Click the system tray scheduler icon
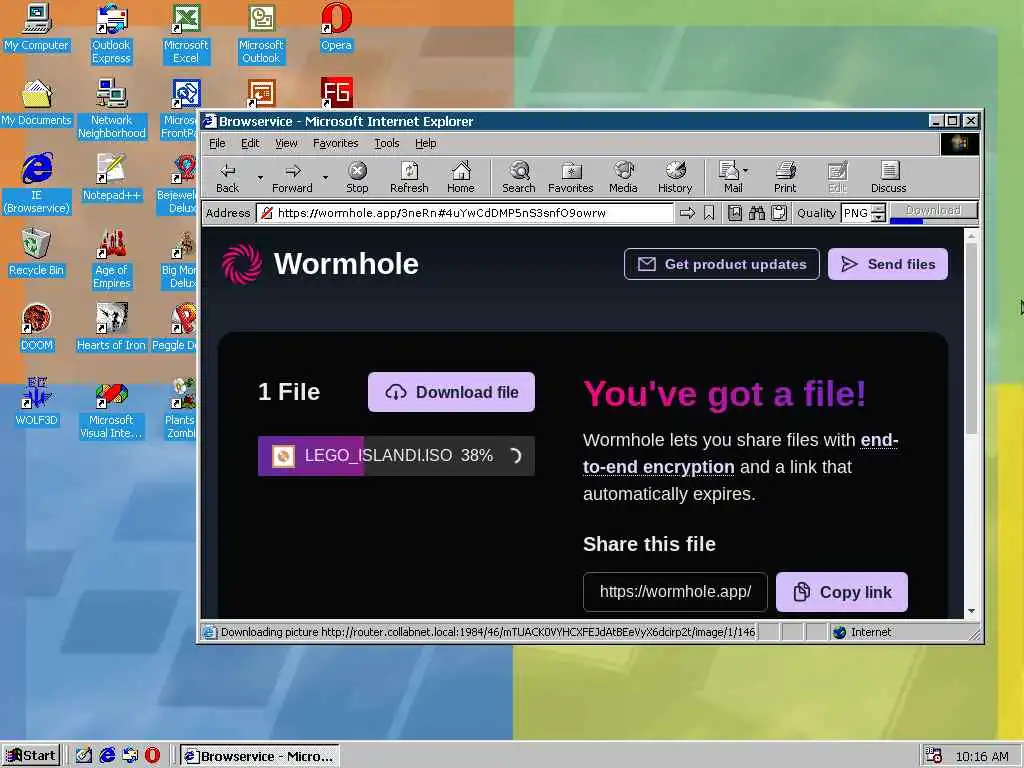Image resolution: width=1024 pixels, height=768 pixels. (x=933, y=756)
